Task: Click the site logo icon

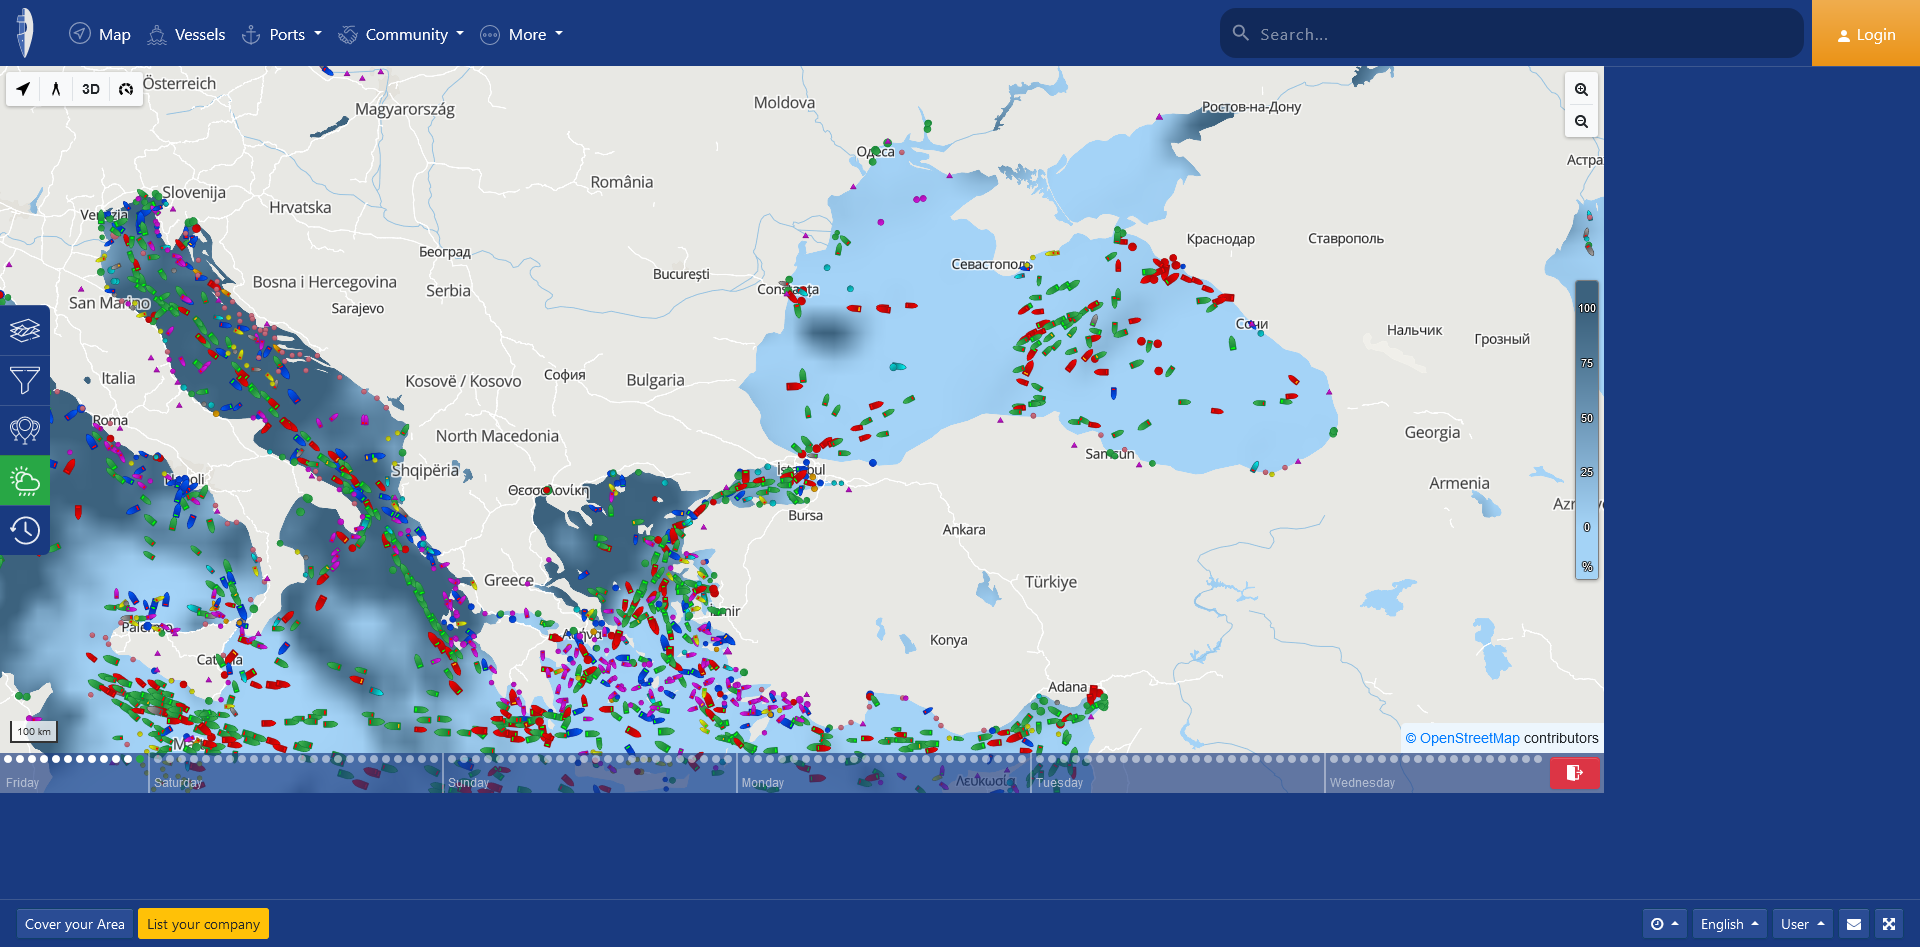Action: [26, 33]
